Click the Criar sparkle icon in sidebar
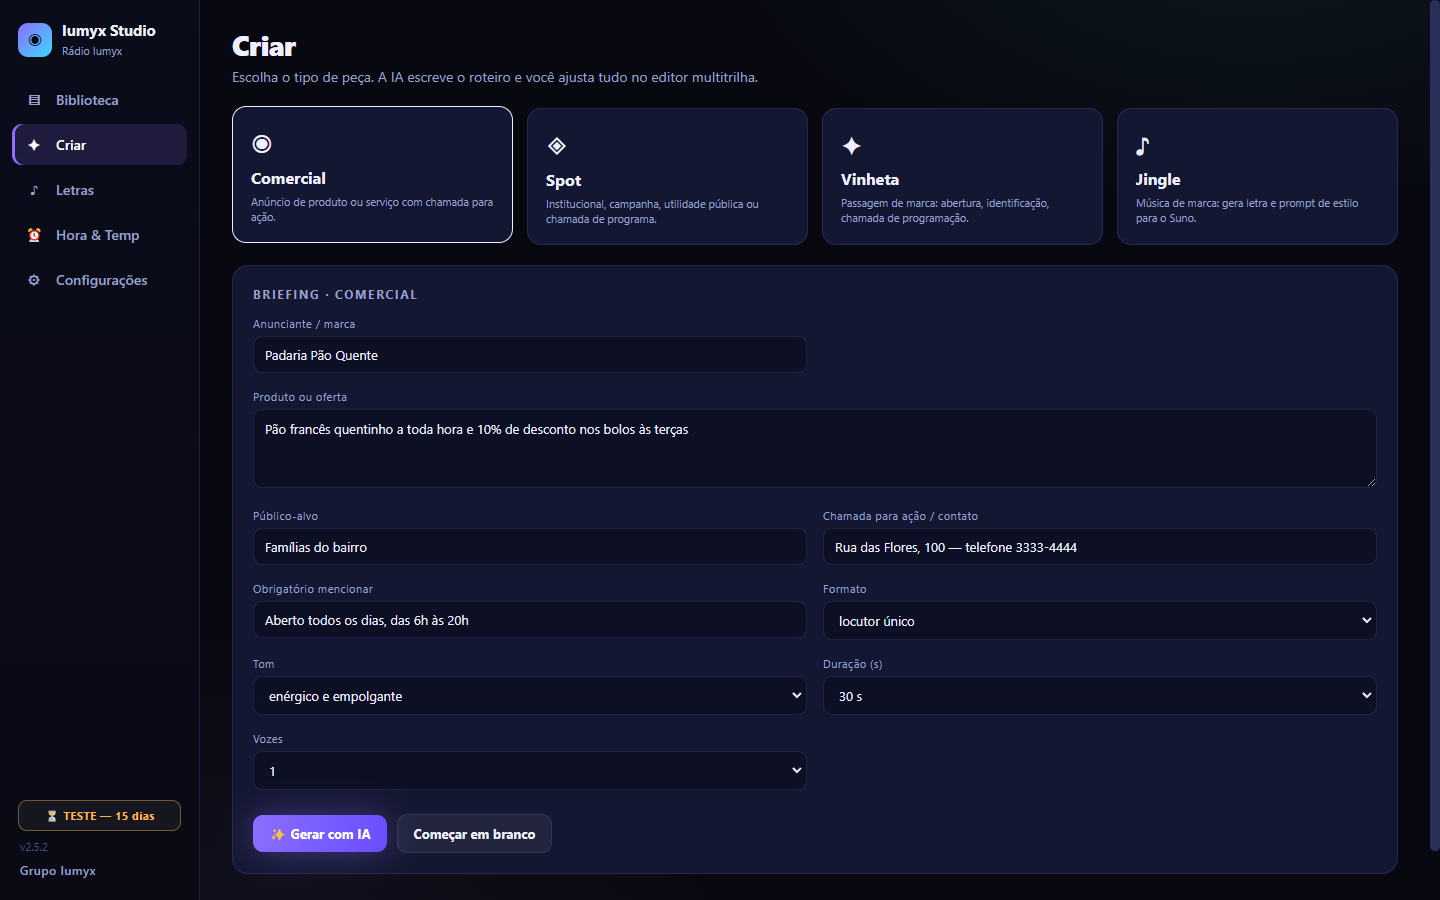Image resolution: width=1440 pixels, height=900 pixels. point(34,145)
